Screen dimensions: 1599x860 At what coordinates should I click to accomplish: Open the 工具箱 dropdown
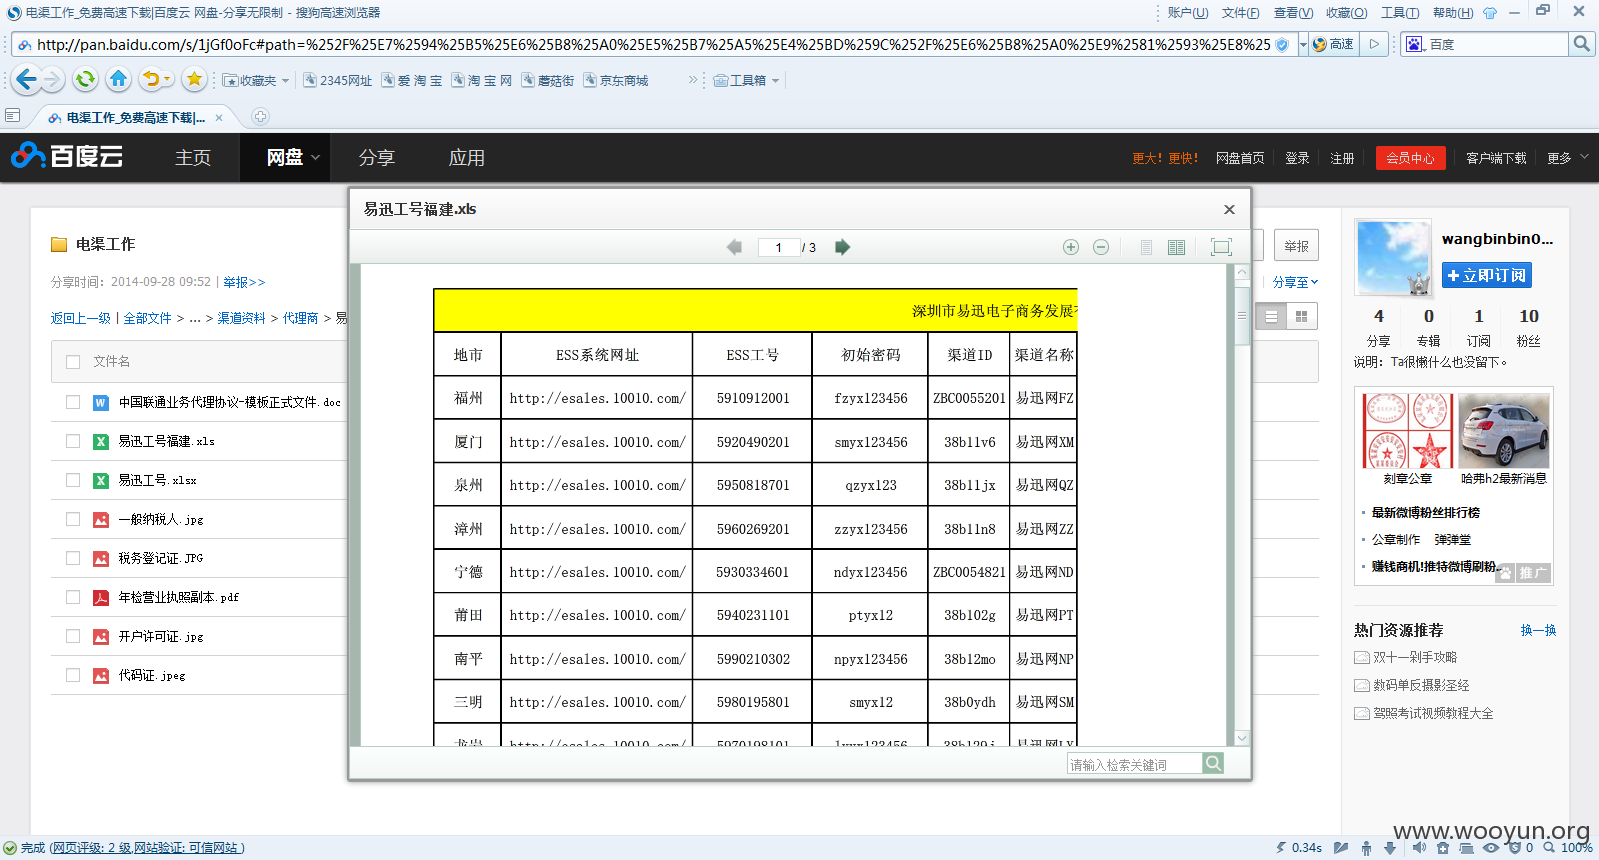click(746, 80)
